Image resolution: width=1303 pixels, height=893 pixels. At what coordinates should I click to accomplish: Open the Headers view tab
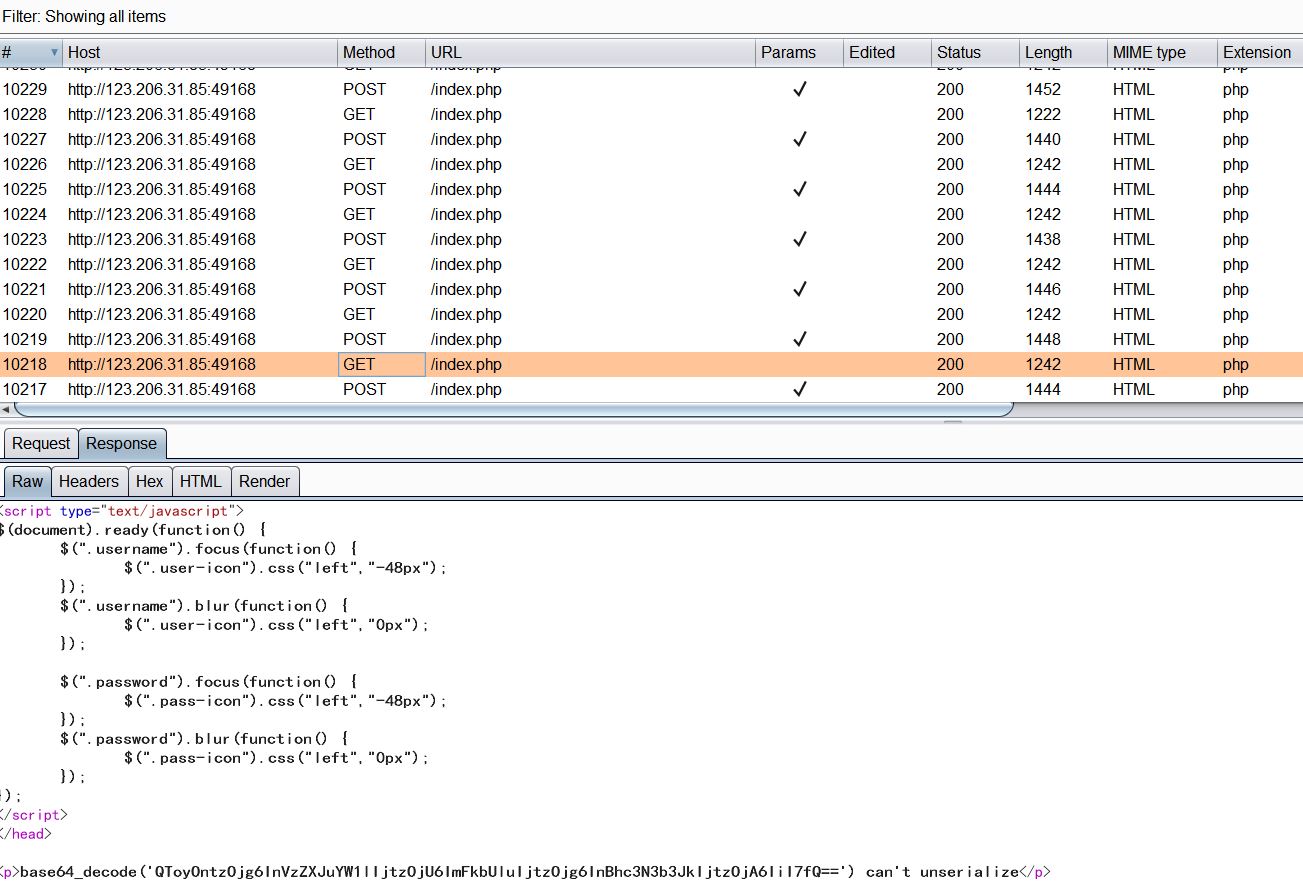89,481
